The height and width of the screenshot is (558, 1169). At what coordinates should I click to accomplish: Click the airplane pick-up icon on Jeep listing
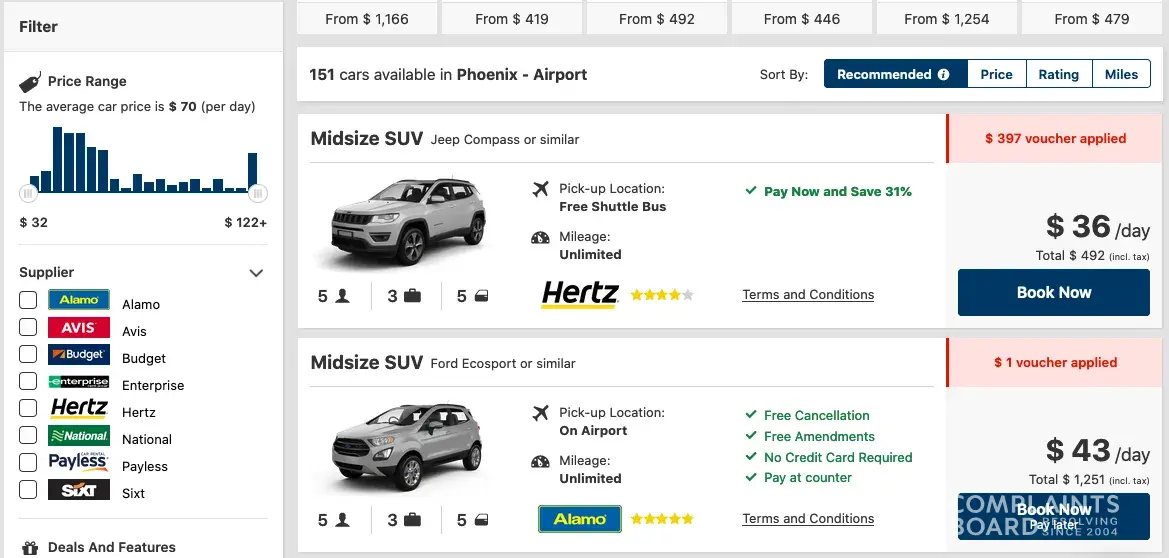pos(541,189)
